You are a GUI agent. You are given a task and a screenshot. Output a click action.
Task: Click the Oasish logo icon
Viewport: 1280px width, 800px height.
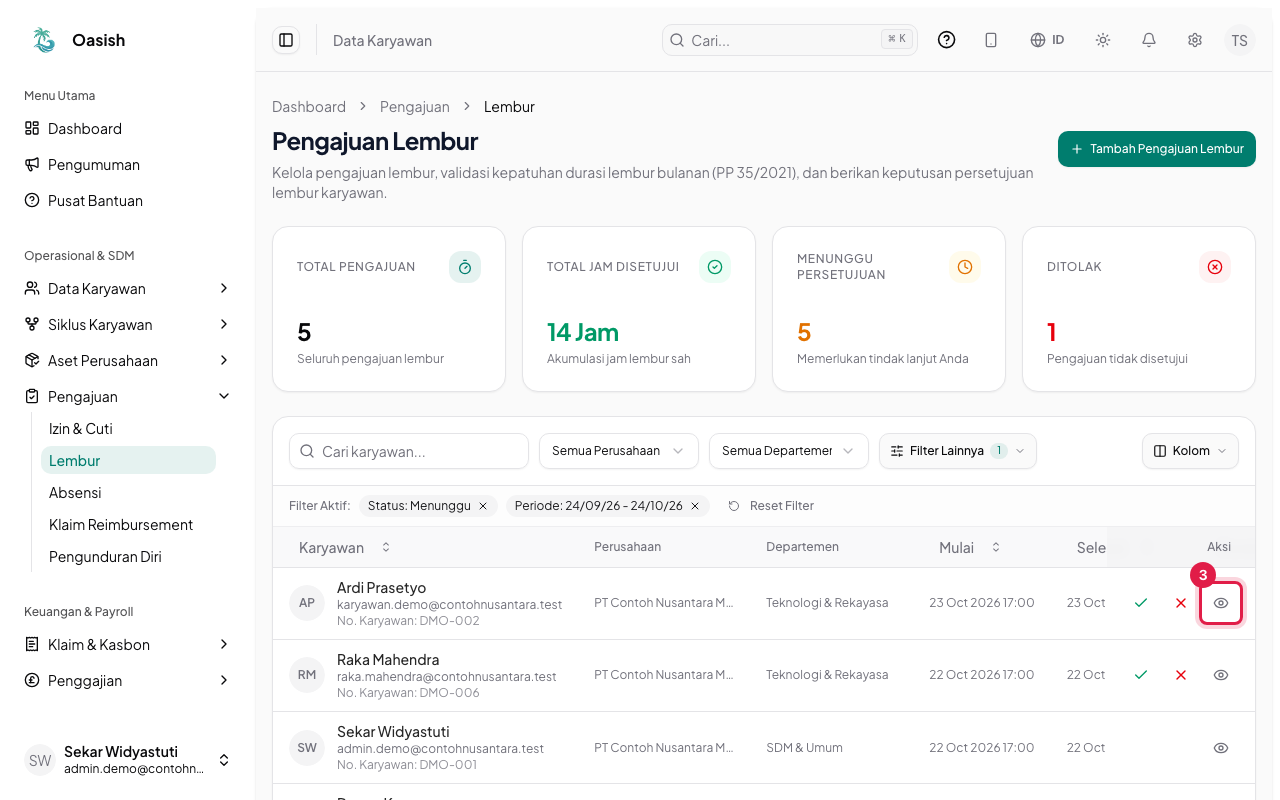(x=44, y=40)
